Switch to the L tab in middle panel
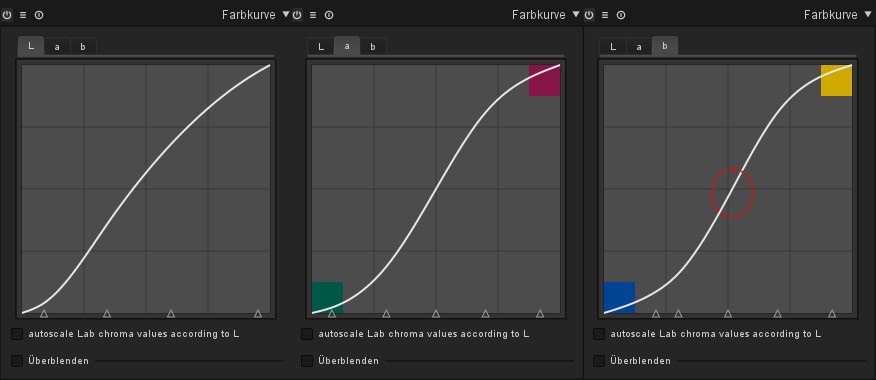This screenshot has width=876, height=380. (321, 47)
